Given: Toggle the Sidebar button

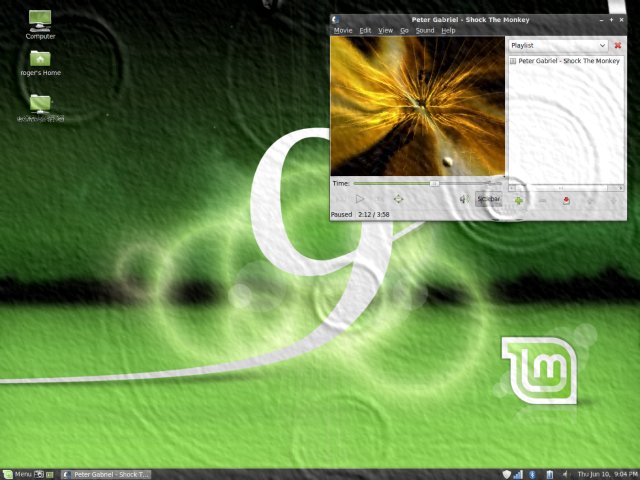Looking at the screenshot, I should point(489,199).
